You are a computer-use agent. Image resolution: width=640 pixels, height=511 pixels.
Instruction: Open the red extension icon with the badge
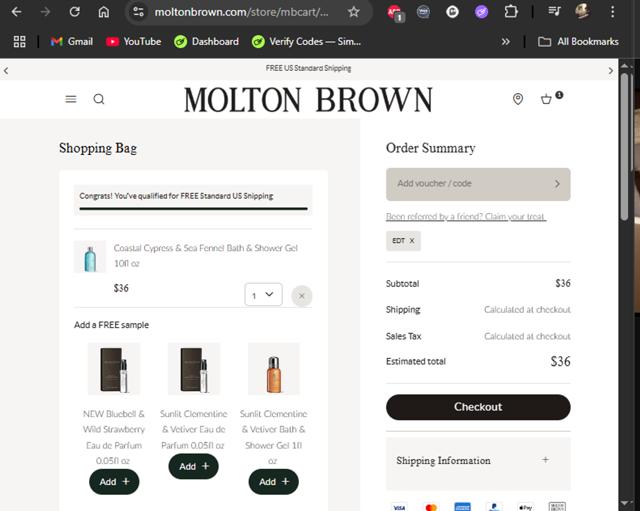pos(395,12)
